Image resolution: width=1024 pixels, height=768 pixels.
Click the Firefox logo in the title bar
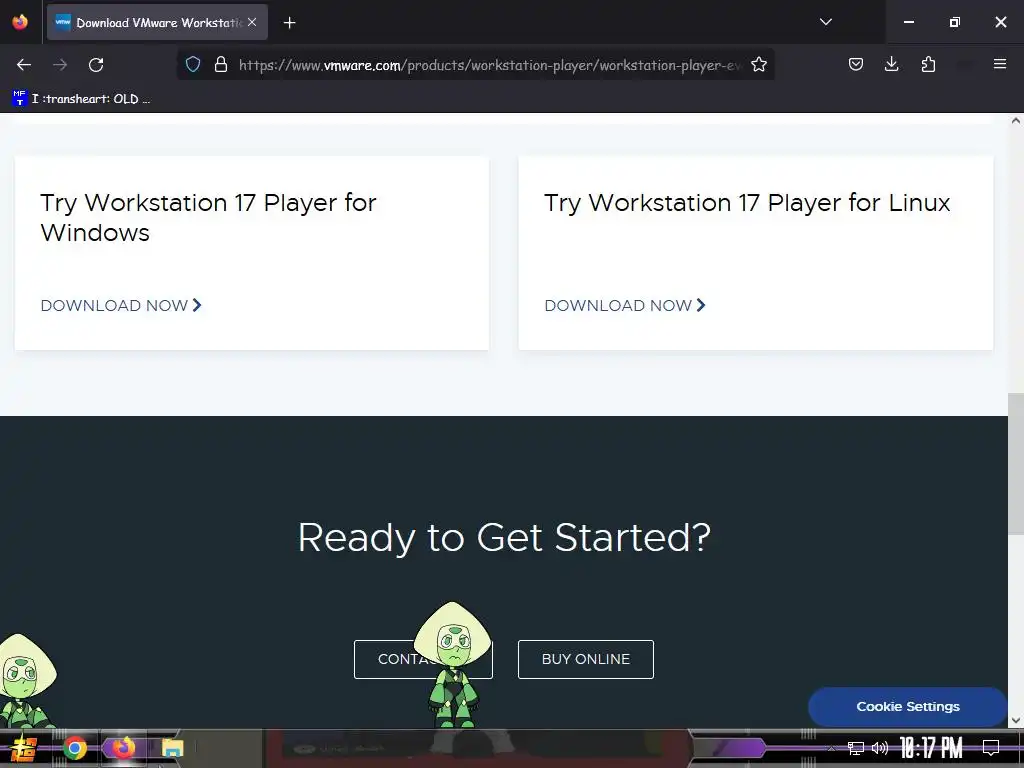[x=20, y=22]
